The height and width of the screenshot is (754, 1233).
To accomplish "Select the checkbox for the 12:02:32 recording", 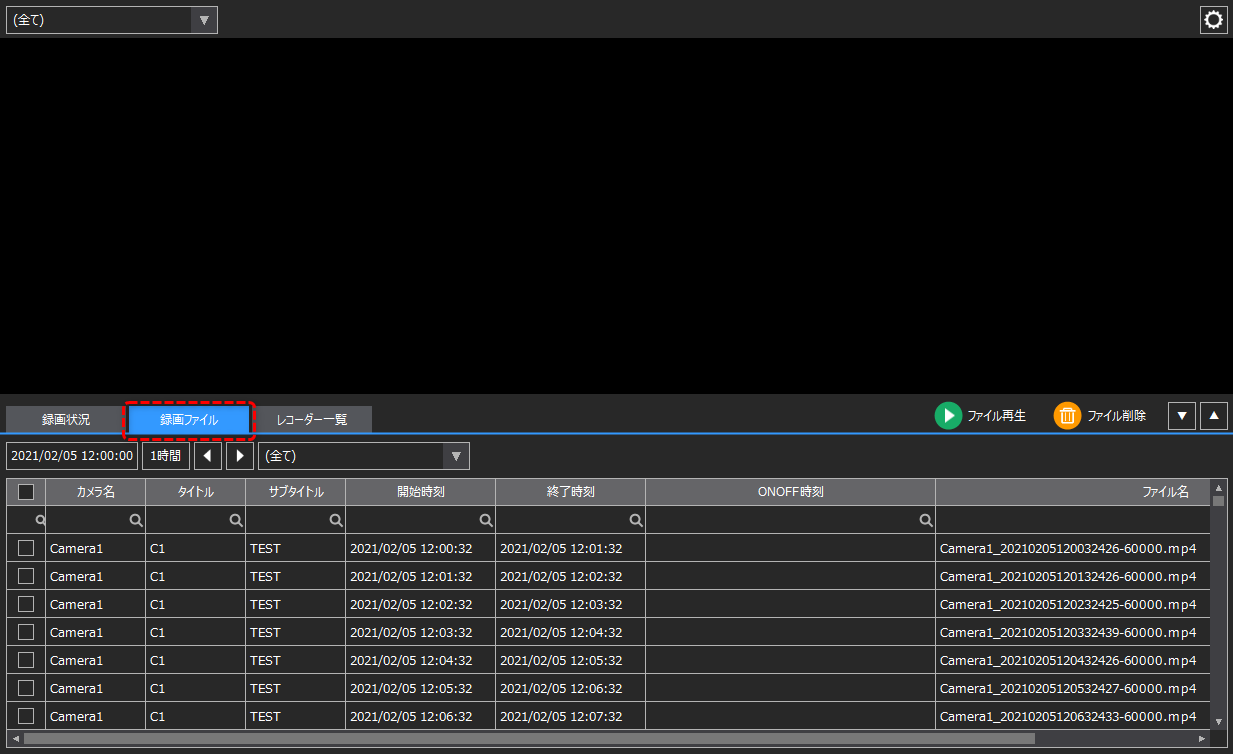I will click(x=25, y=604).
